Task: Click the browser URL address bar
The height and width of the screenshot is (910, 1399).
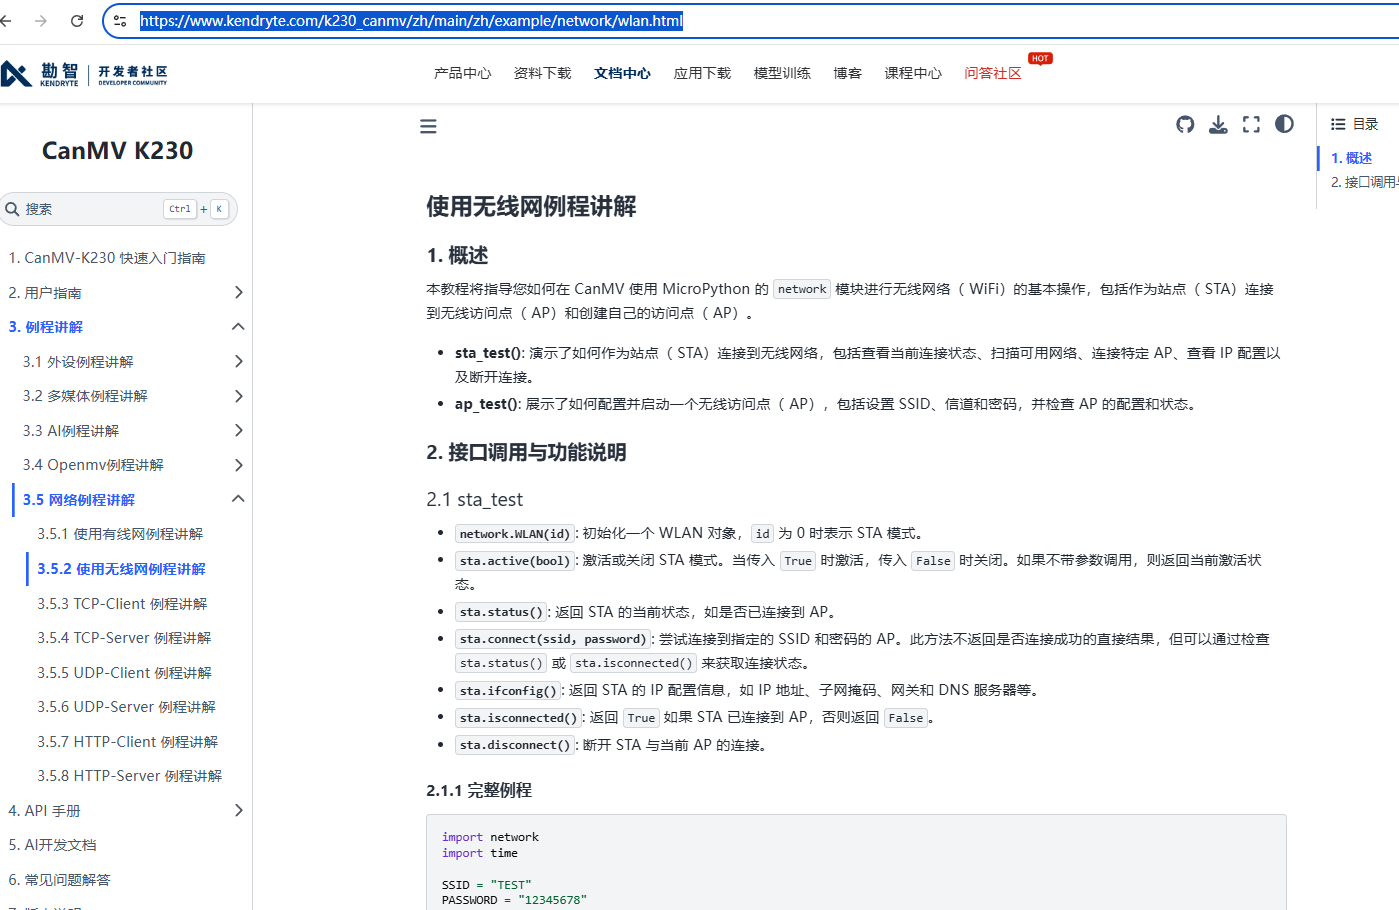Action: click(x=700, y=20)
